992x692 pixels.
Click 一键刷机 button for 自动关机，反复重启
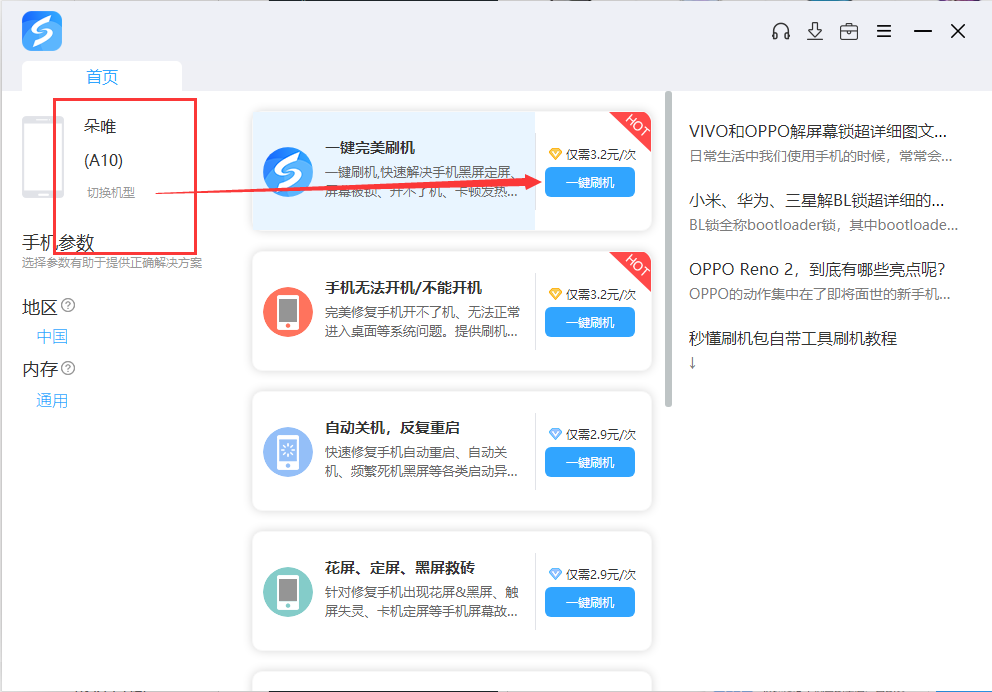click(x=590, y=462)
